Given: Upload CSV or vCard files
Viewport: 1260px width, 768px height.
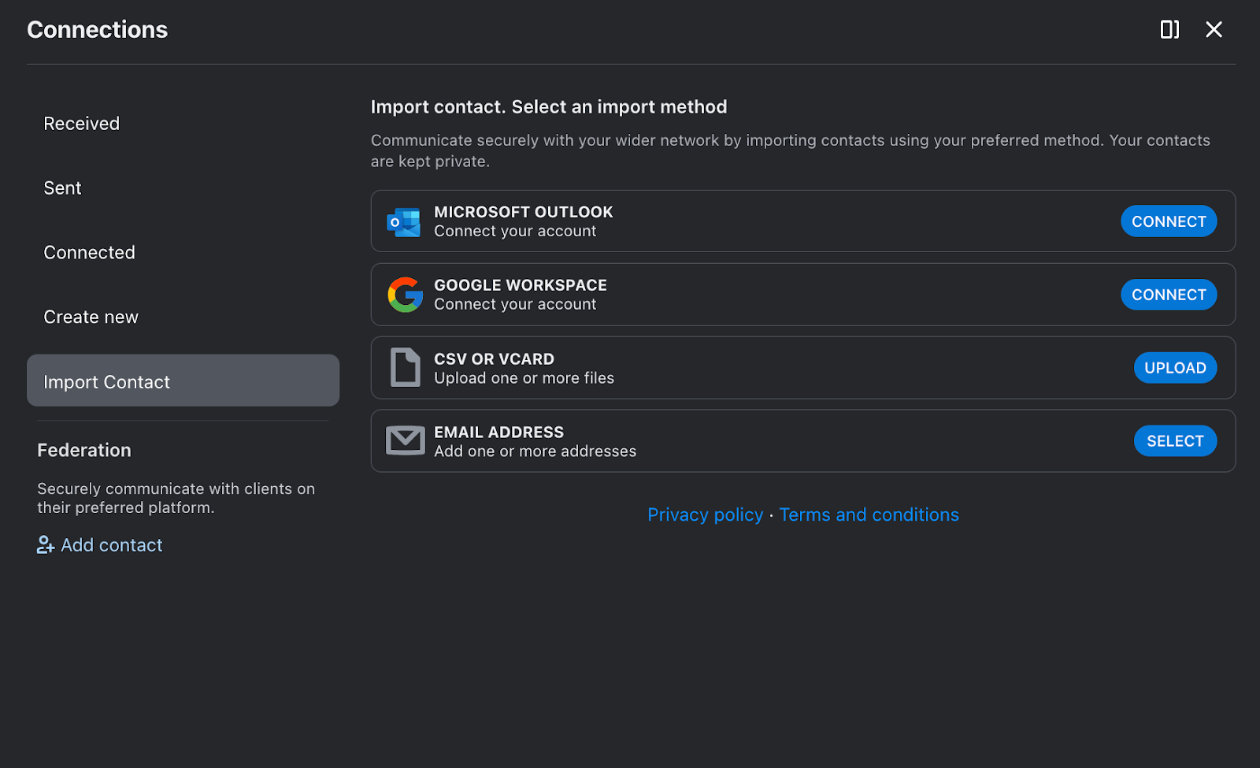Looking at the screenshot, I should point(1175,368).
